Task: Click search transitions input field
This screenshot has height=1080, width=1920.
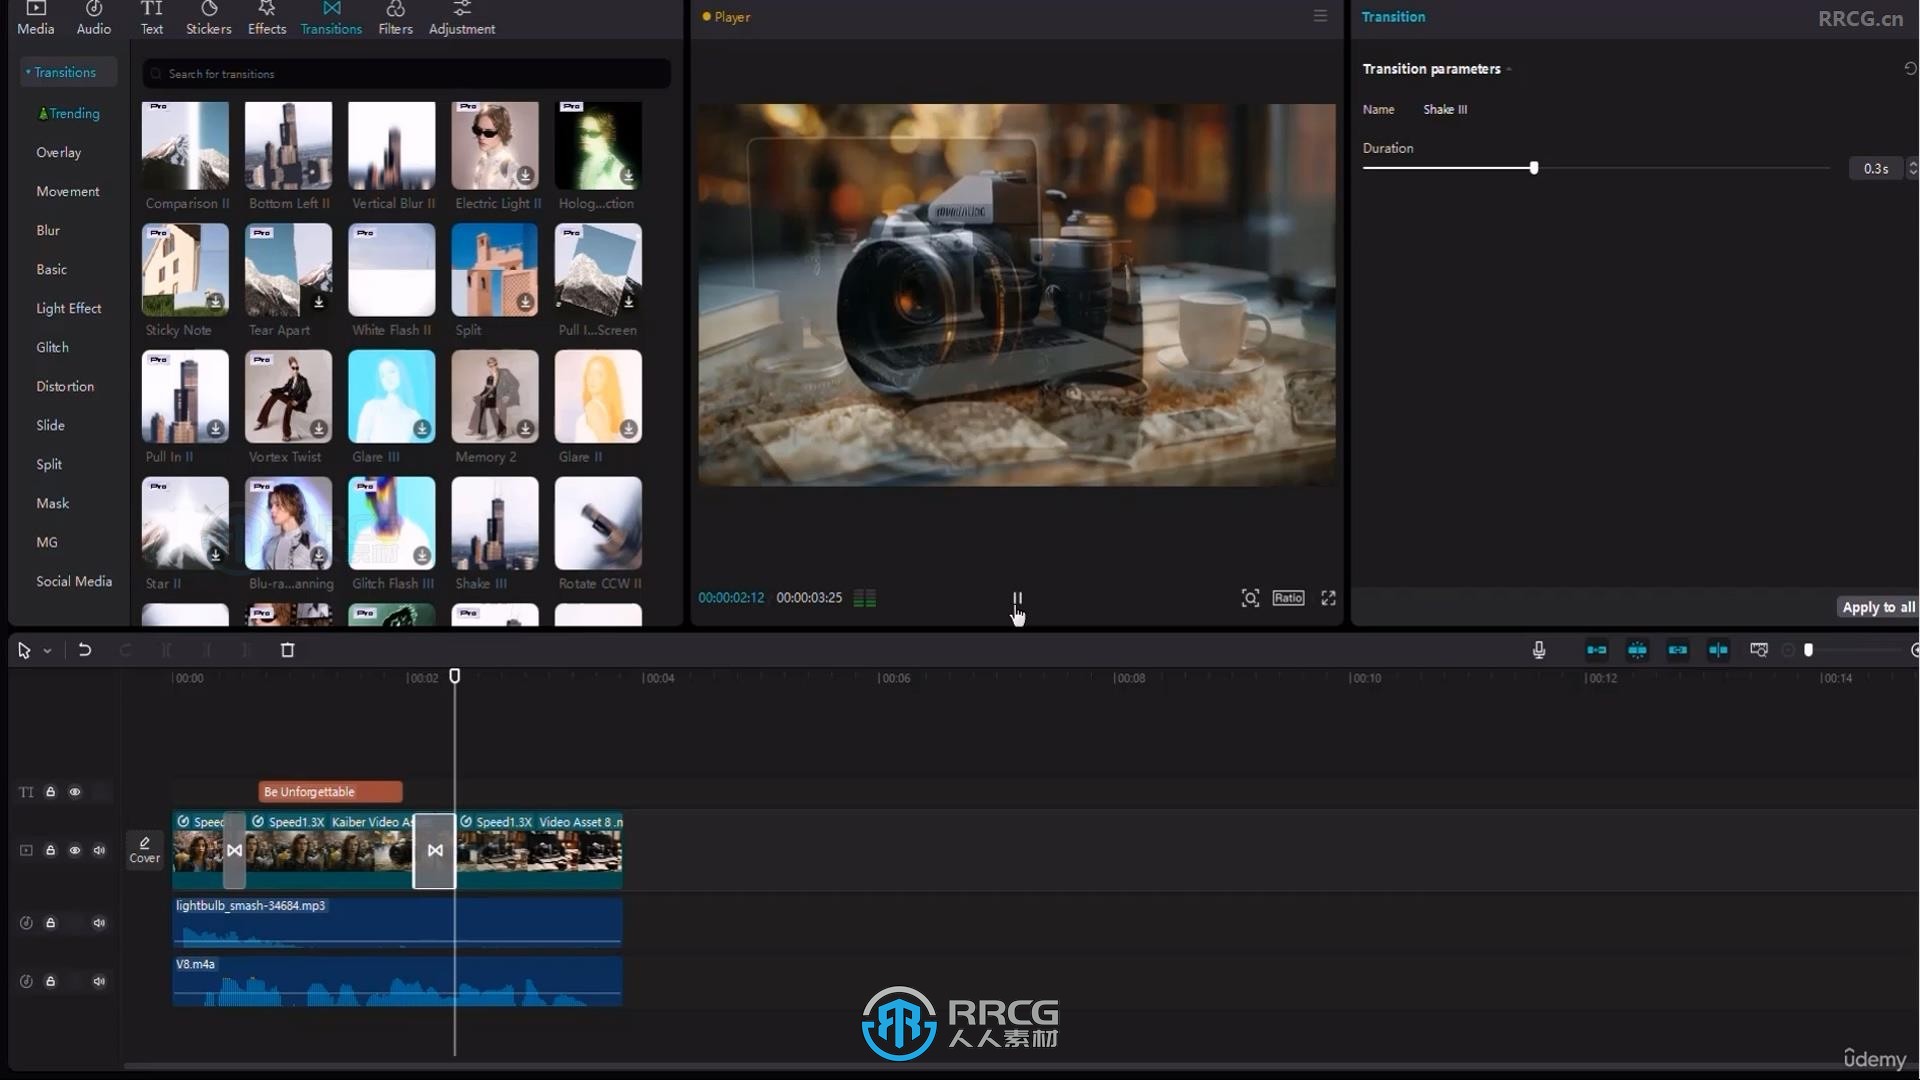Action: pyautogui.click(x=406, y=73)
